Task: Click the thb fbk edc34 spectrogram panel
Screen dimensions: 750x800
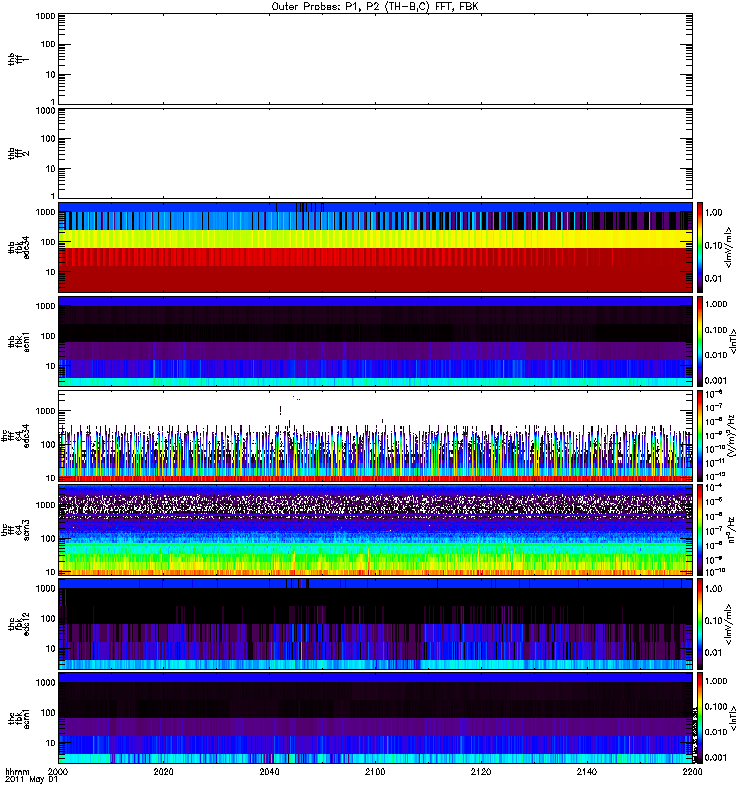Action: point(375,247)
